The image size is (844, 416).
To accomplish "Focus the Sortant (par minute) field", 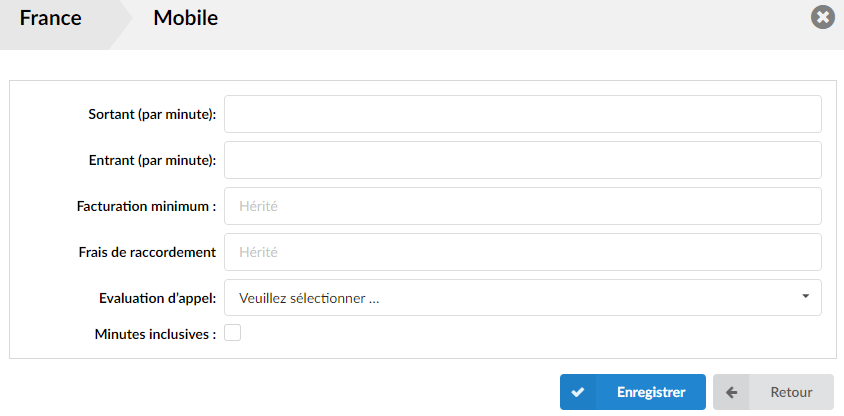I will 523,114.
